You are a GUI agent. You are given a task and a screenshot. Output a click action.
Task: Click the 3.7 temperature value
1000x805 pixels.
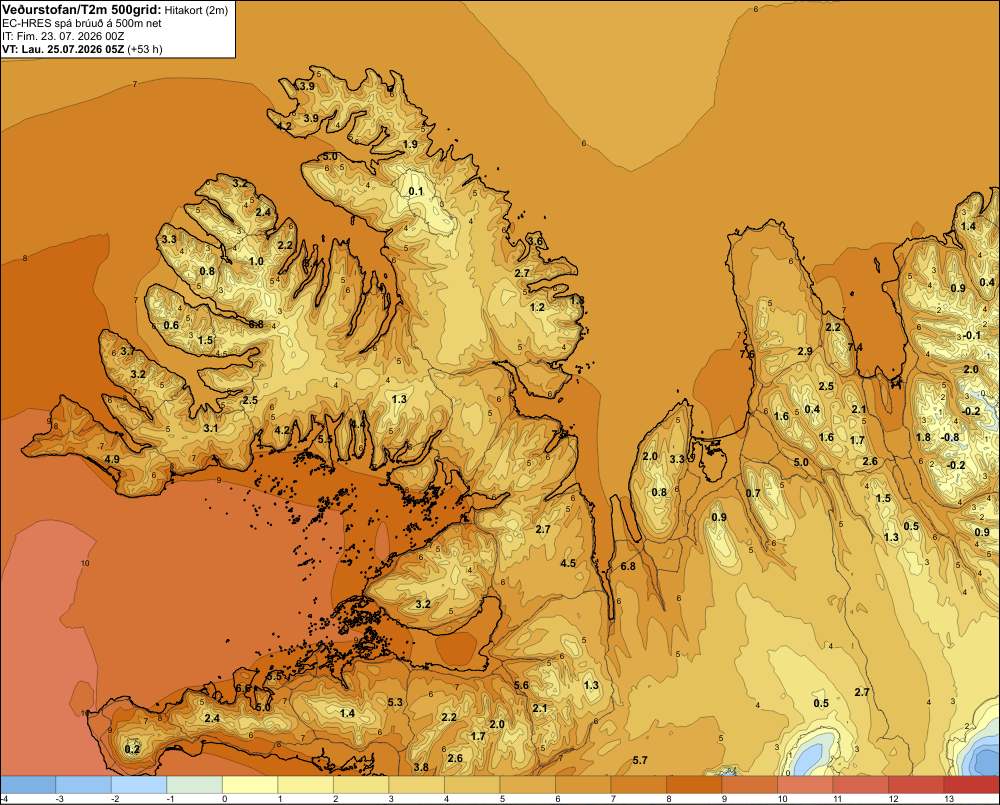click(128, 351)
